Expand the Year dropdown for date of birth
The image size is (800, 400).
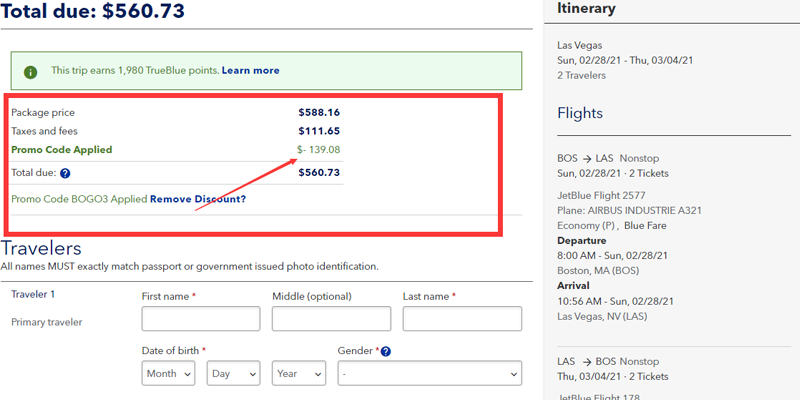pyautogui.click(x=298, y=373)
